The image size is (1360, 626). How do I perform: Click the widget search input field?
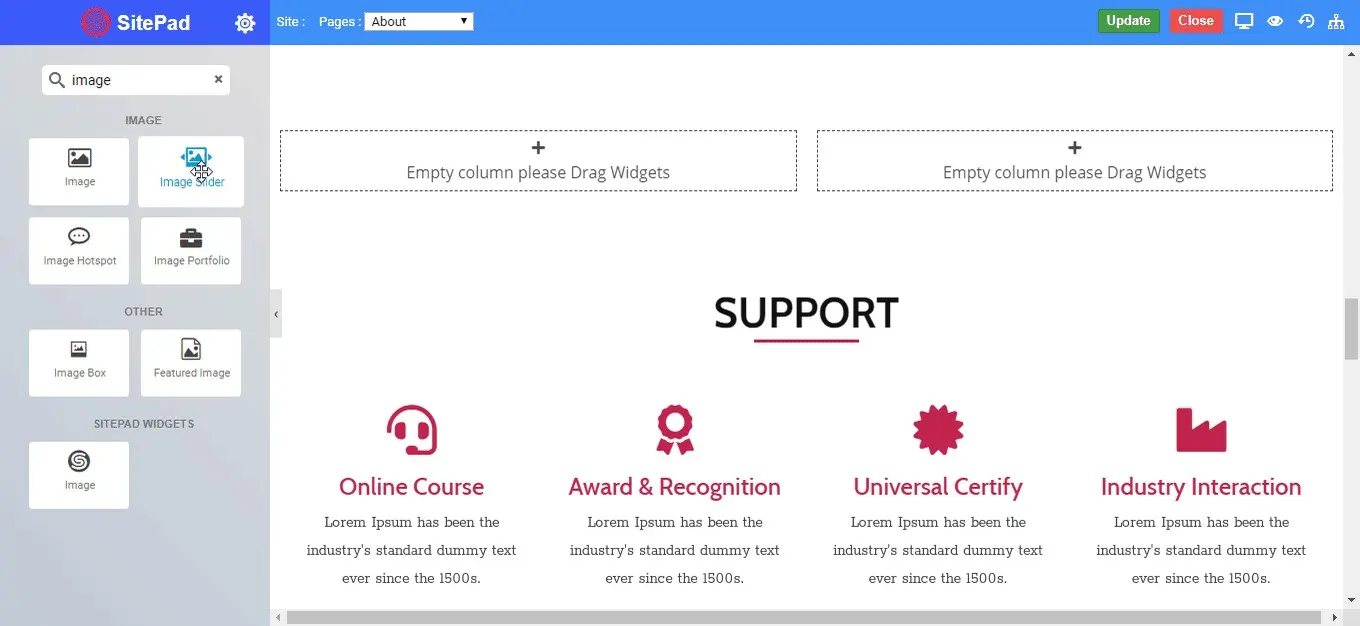click(x=130, y=79)
